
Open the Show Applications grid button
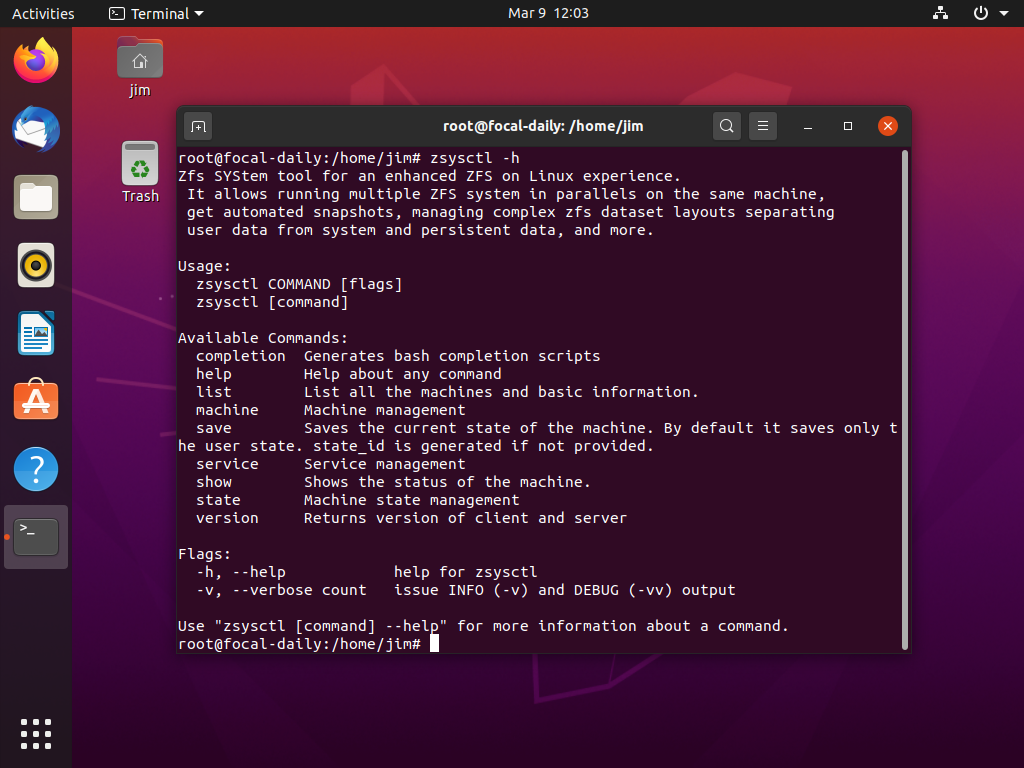pyautogui.click(x=35, y=733)
